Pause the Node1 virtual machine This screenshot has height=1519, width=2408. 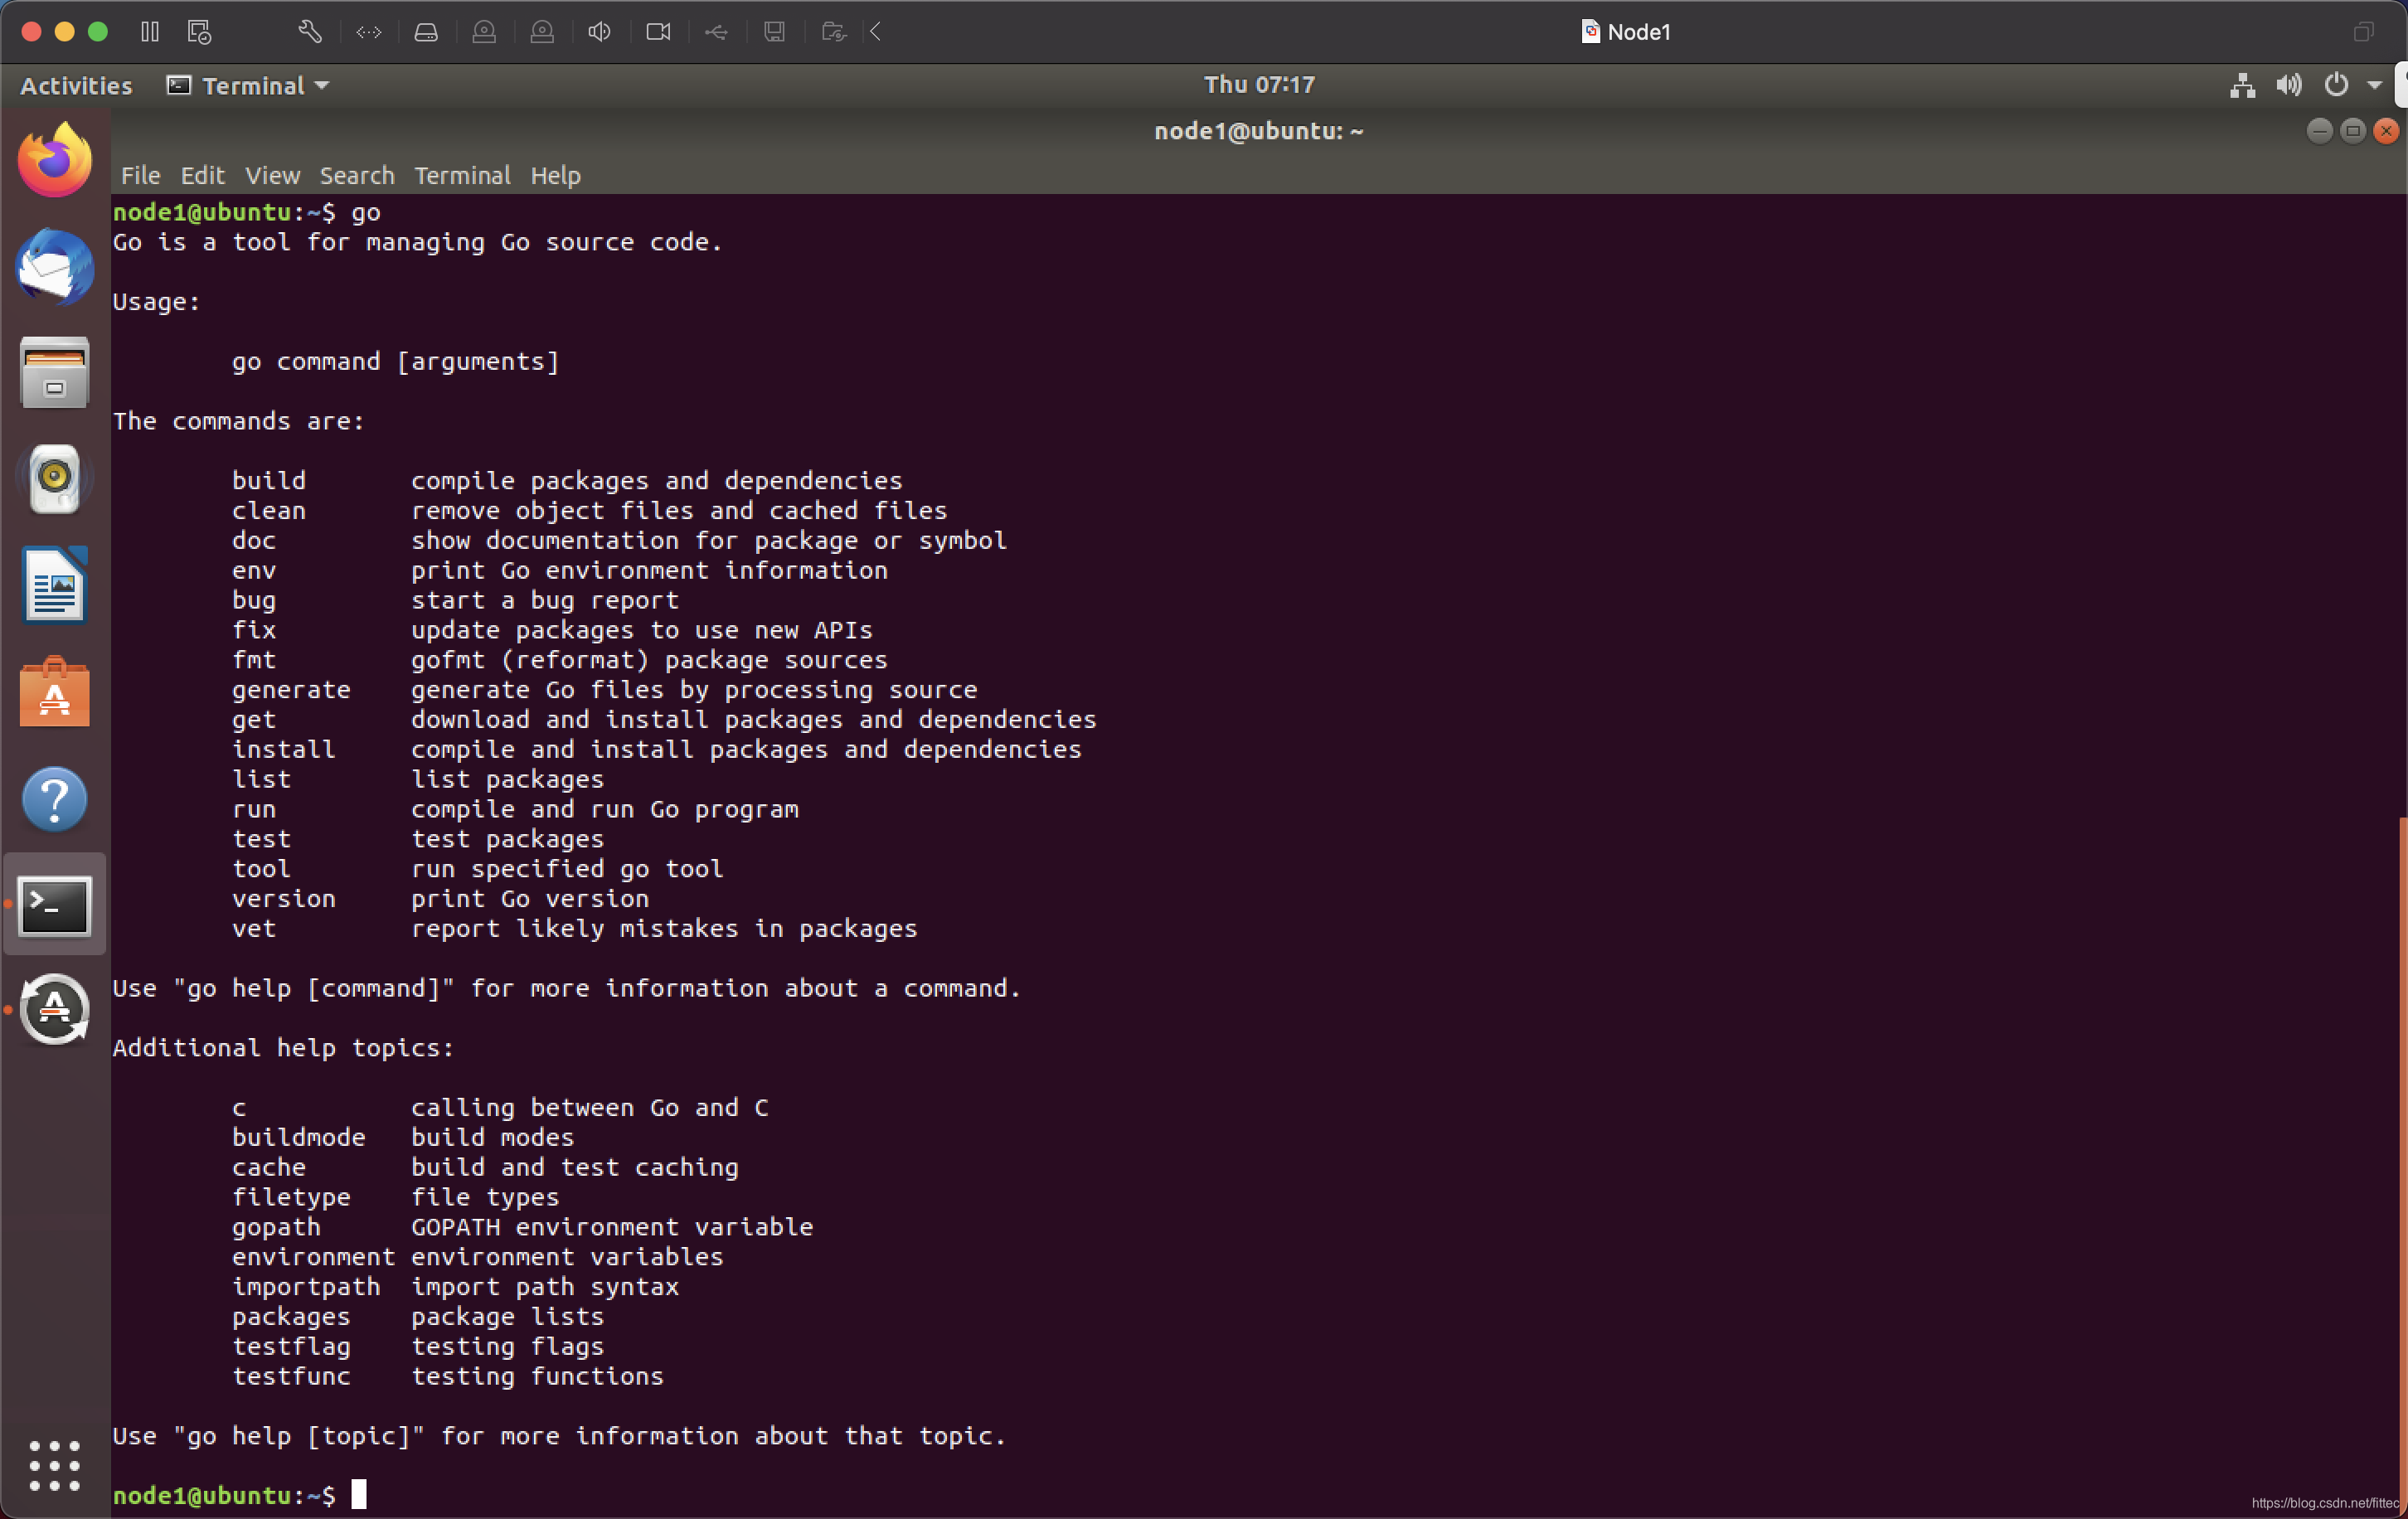150,32
